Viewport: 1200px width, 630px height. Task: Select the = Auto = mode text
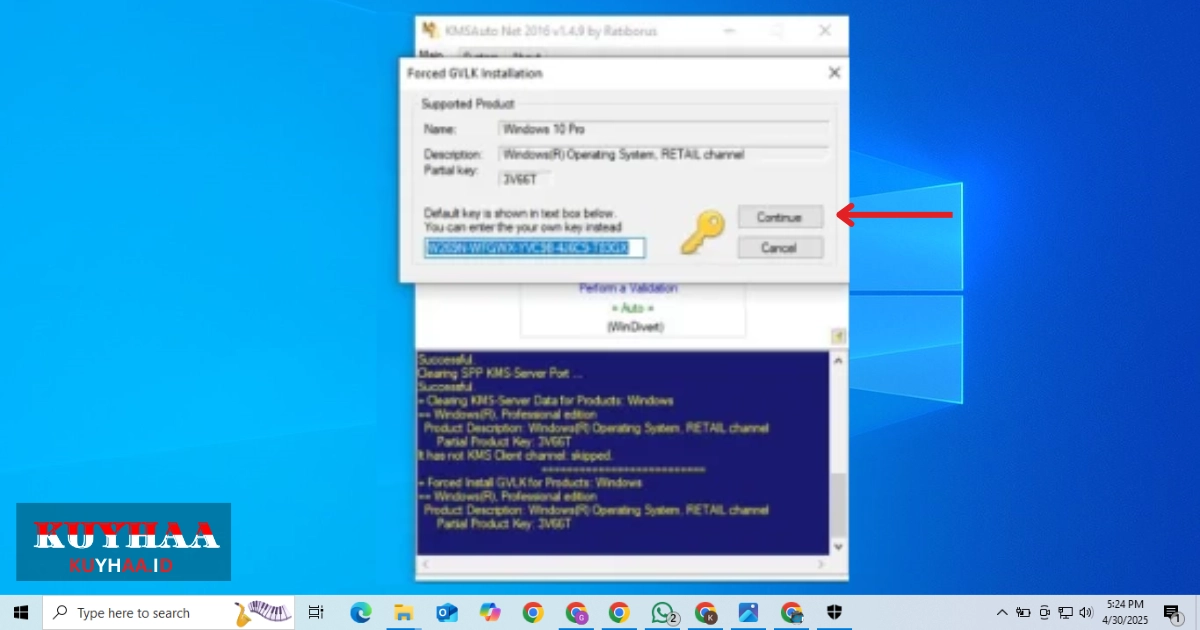pos(632,309)
